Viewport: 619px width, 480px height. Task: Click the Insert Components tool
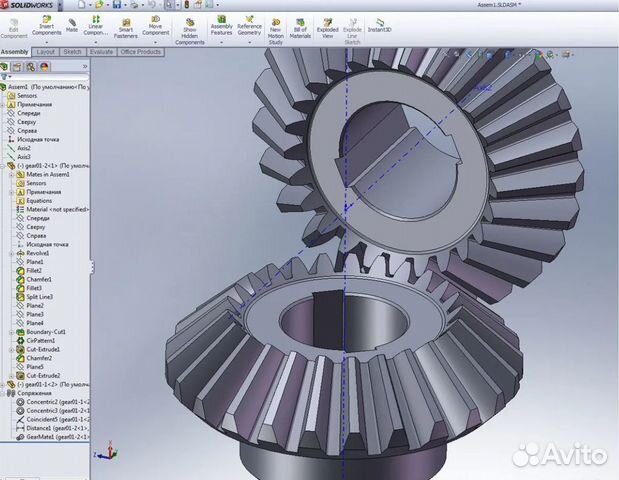(46, 26)
